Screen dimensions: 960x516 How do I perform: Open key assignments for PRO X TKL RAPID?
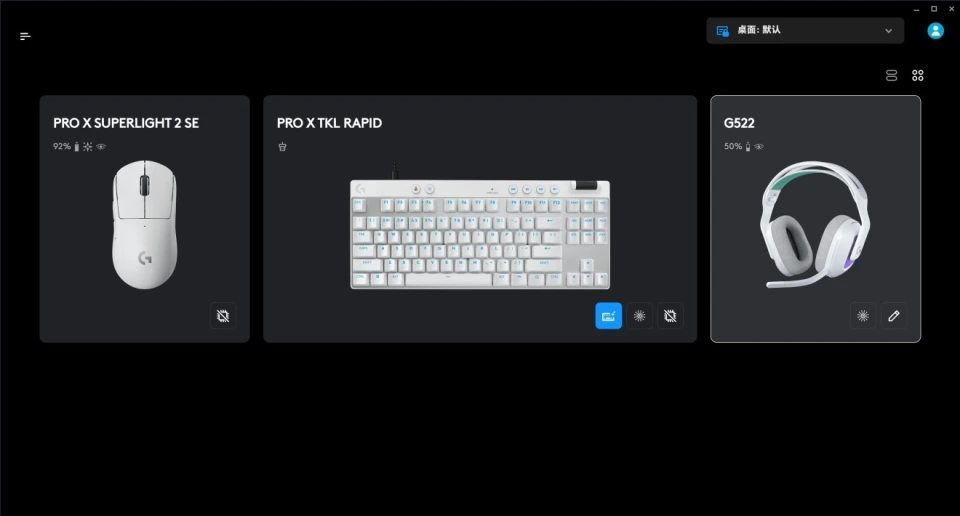609,316
